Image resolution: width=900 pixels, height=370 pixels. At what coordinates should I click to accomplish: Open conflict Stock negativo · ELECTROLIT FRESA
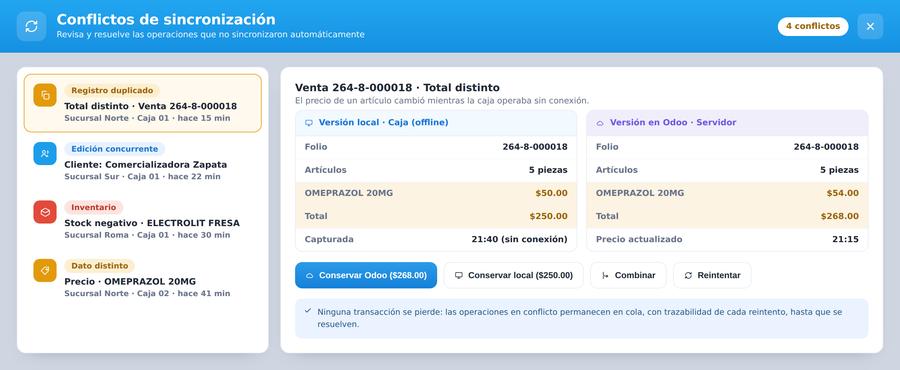[142, 220]
